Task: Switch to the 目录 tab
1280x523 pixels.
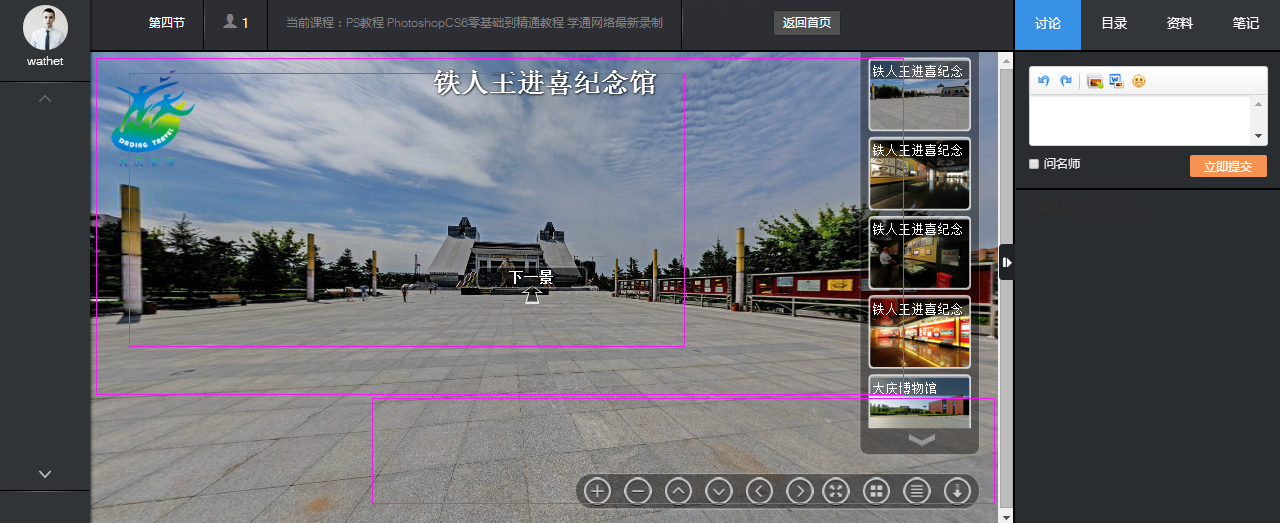Action: [x=1114, y=24]
